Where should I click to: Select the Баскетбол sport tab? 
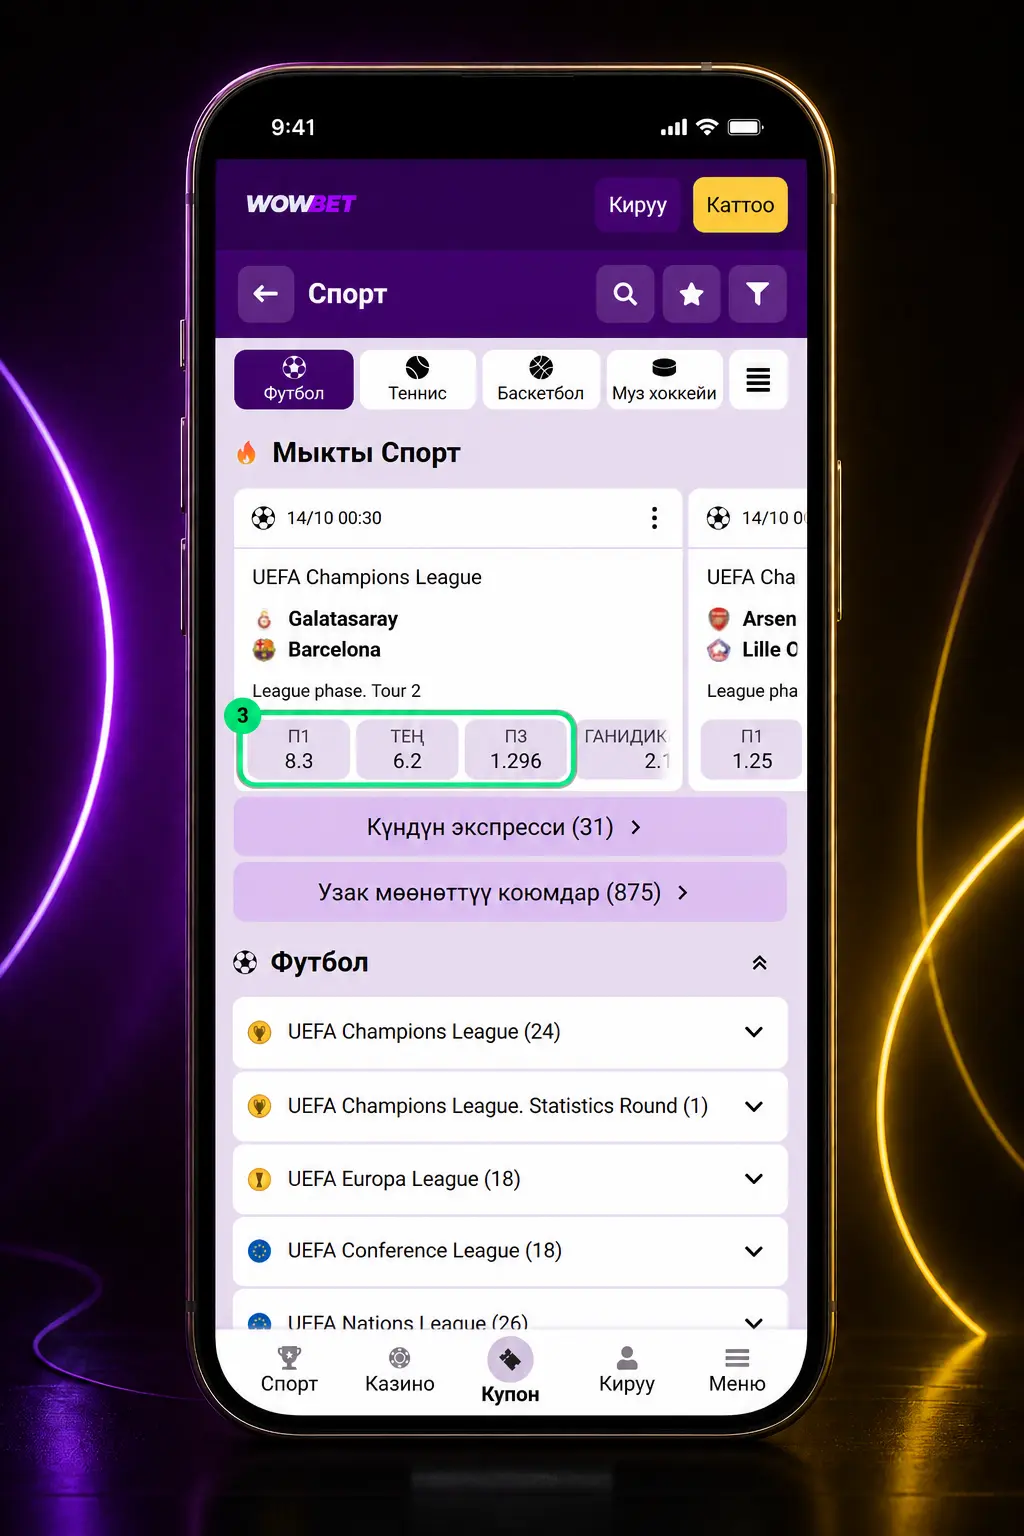click(541, 380)
